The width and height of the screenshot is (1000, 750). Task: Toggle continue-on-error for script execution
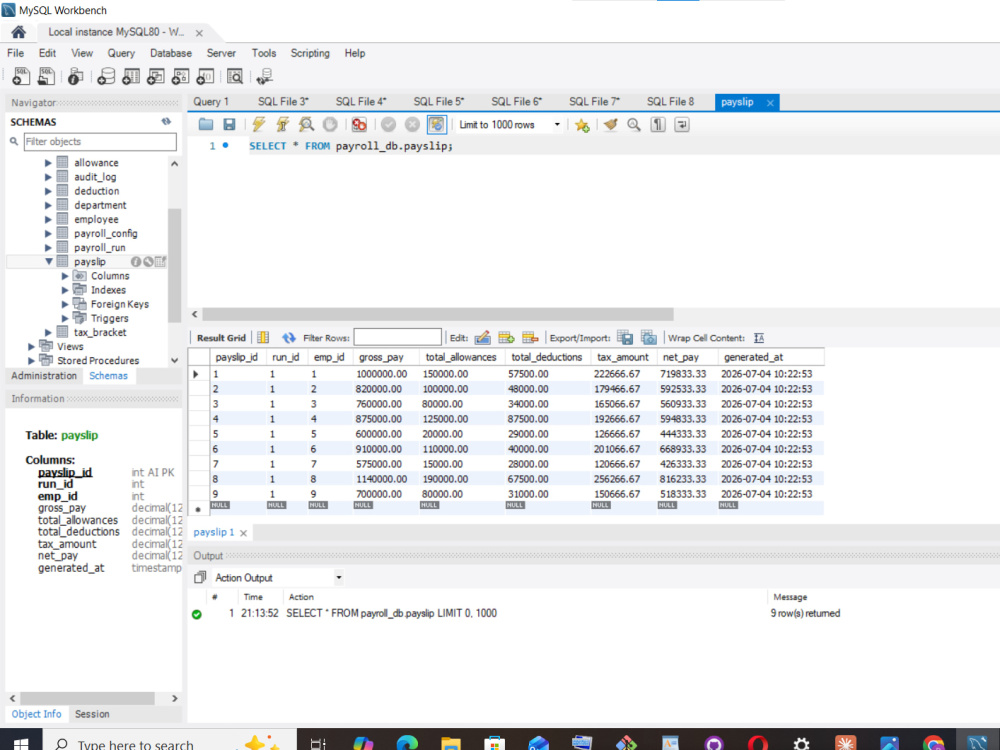359,124
